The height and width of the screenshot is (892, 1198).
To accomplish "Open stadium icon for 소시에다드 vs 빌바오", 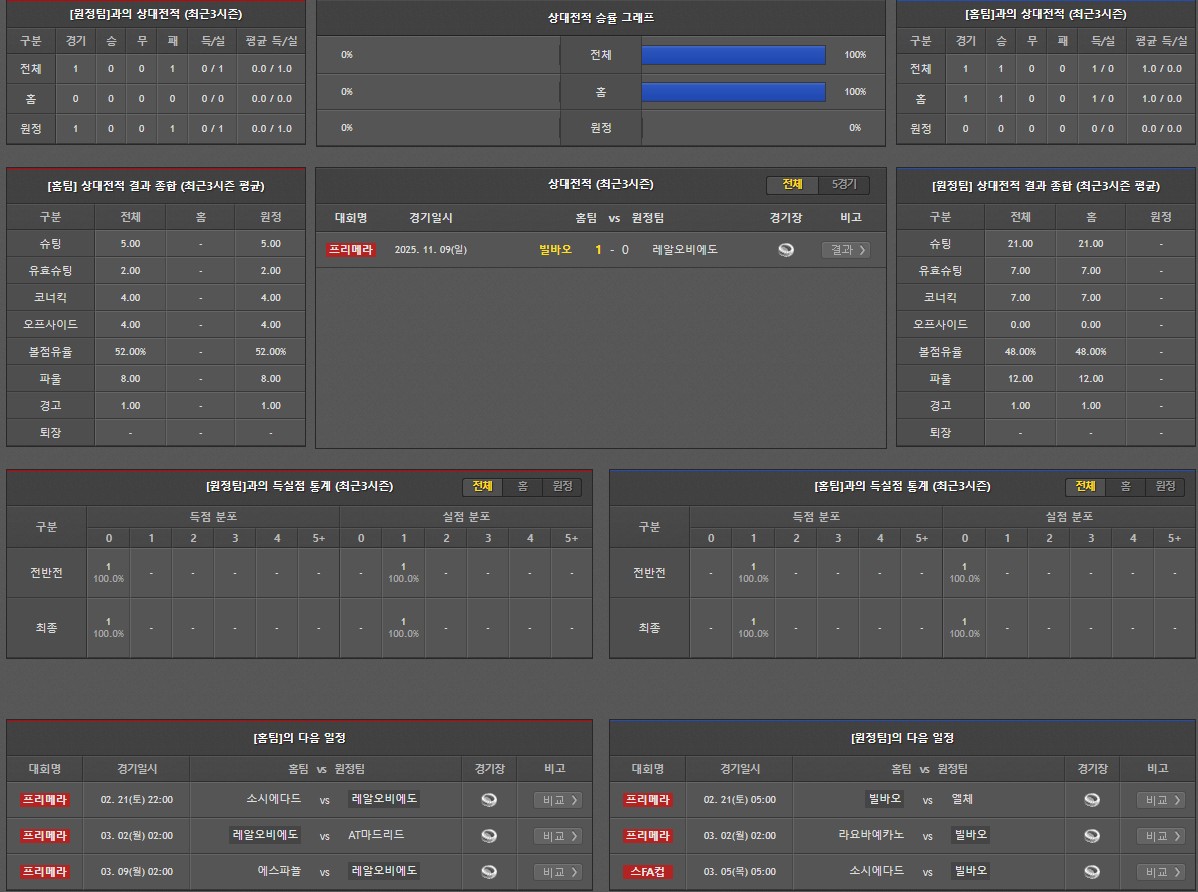I will click(x=1092, y=872).
